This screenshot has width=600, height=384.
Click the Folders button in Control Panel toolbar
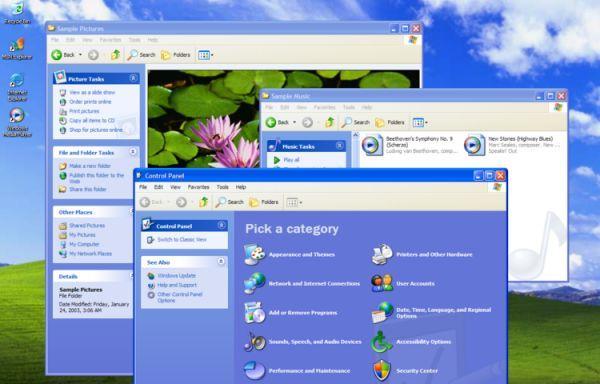pos(264,202)
